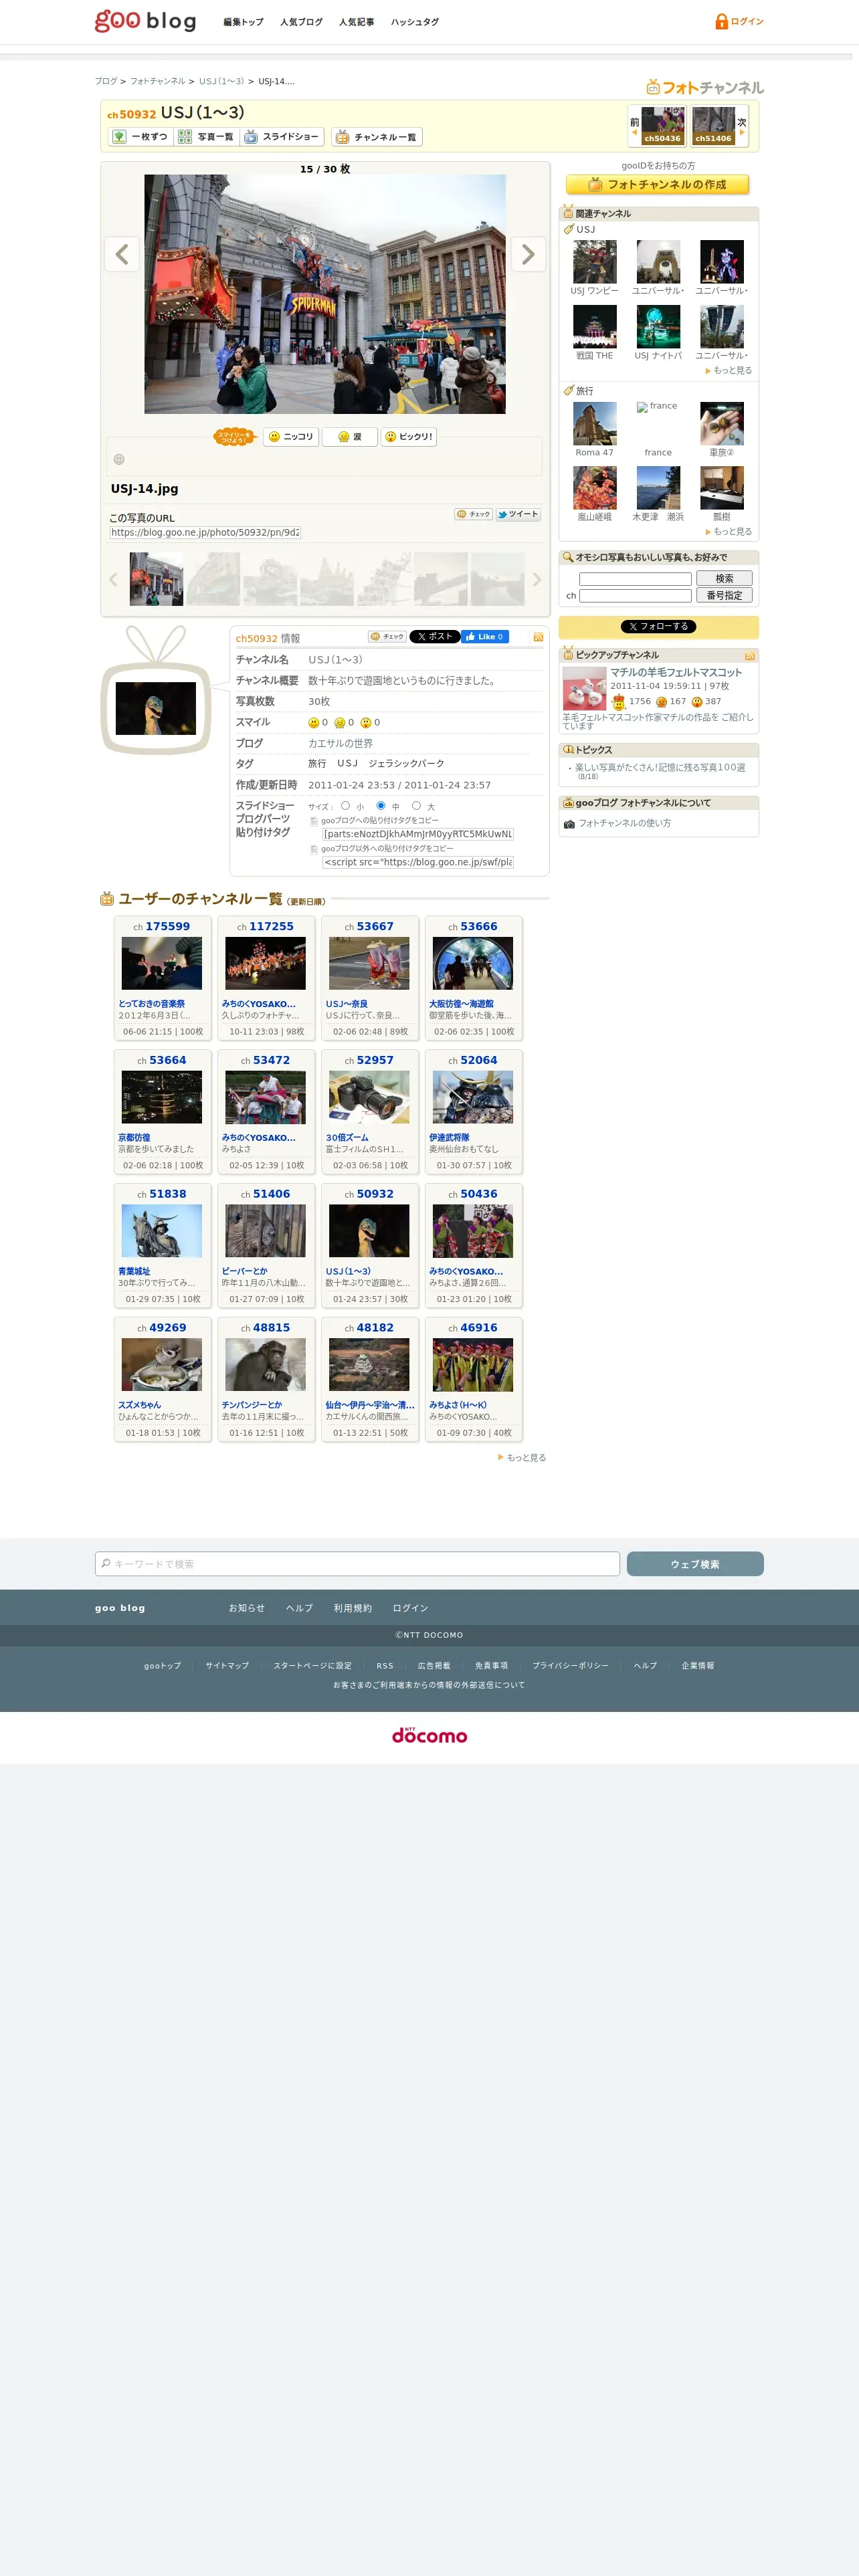The height and width of the screenshot is (2576, 859).
Task: Send a ニッコリ smiley reaction
Action: 291,437
